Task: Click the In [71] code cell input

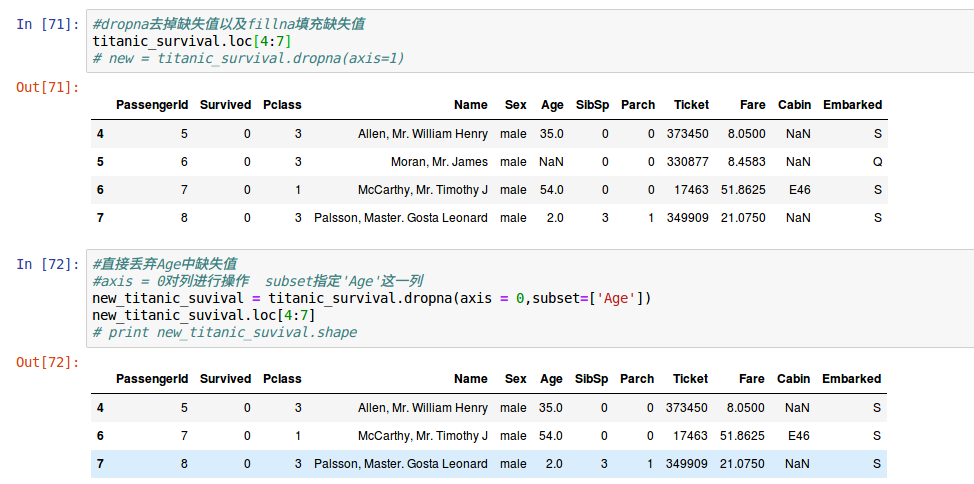Action: 530,42
